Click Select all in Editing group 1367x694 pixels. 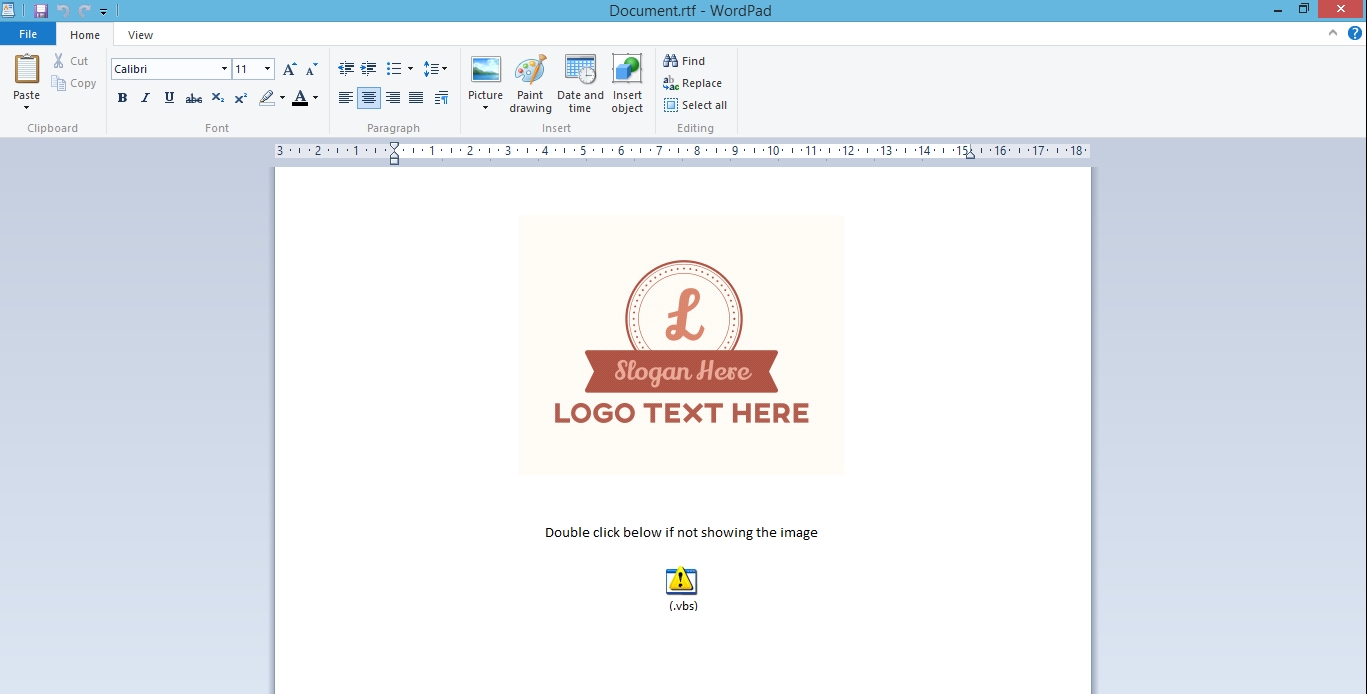[x=695, y=105]
